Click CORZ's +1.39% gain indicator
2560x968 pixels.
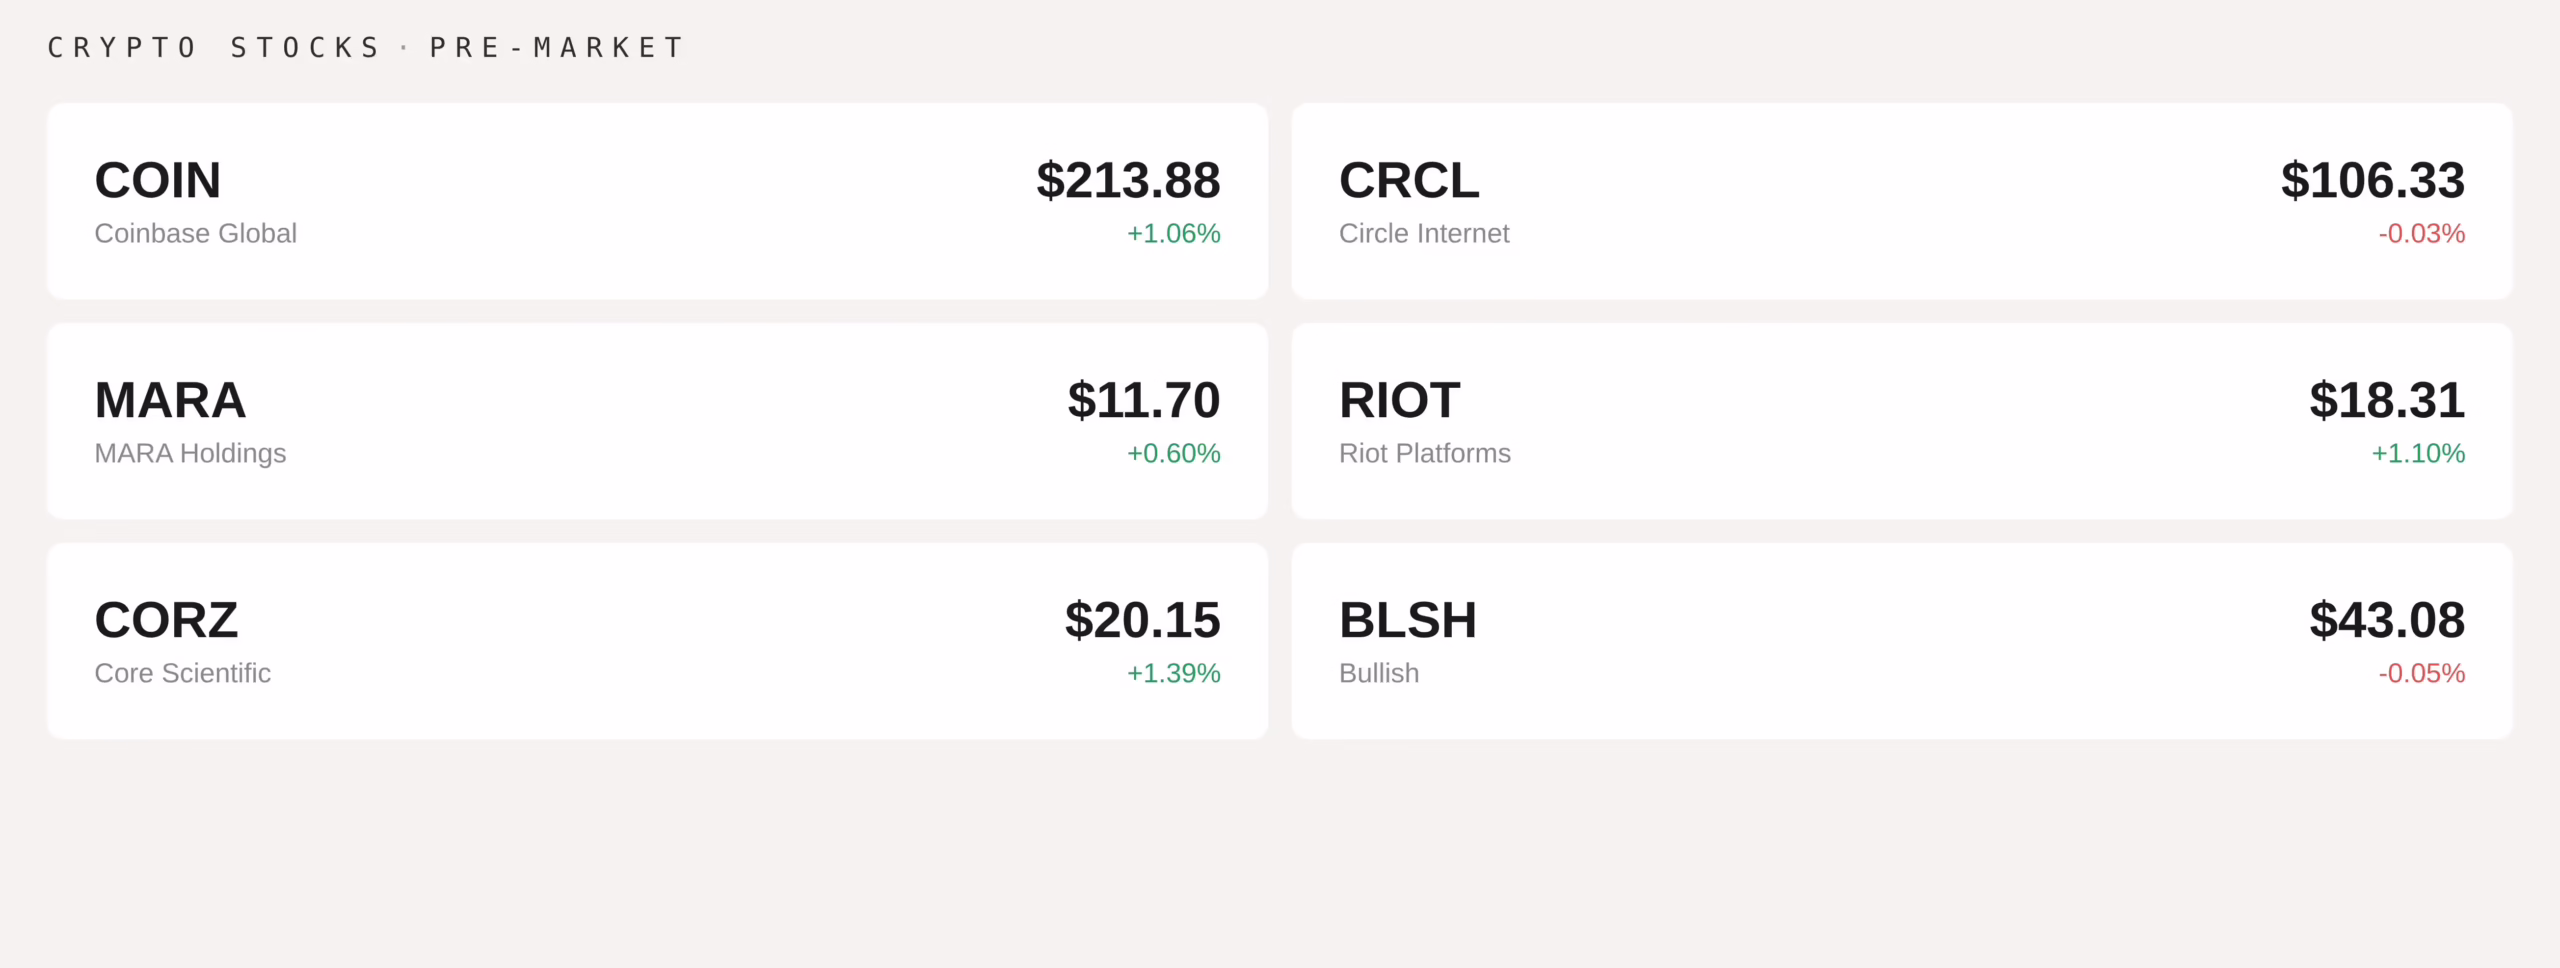[1172, 673]
